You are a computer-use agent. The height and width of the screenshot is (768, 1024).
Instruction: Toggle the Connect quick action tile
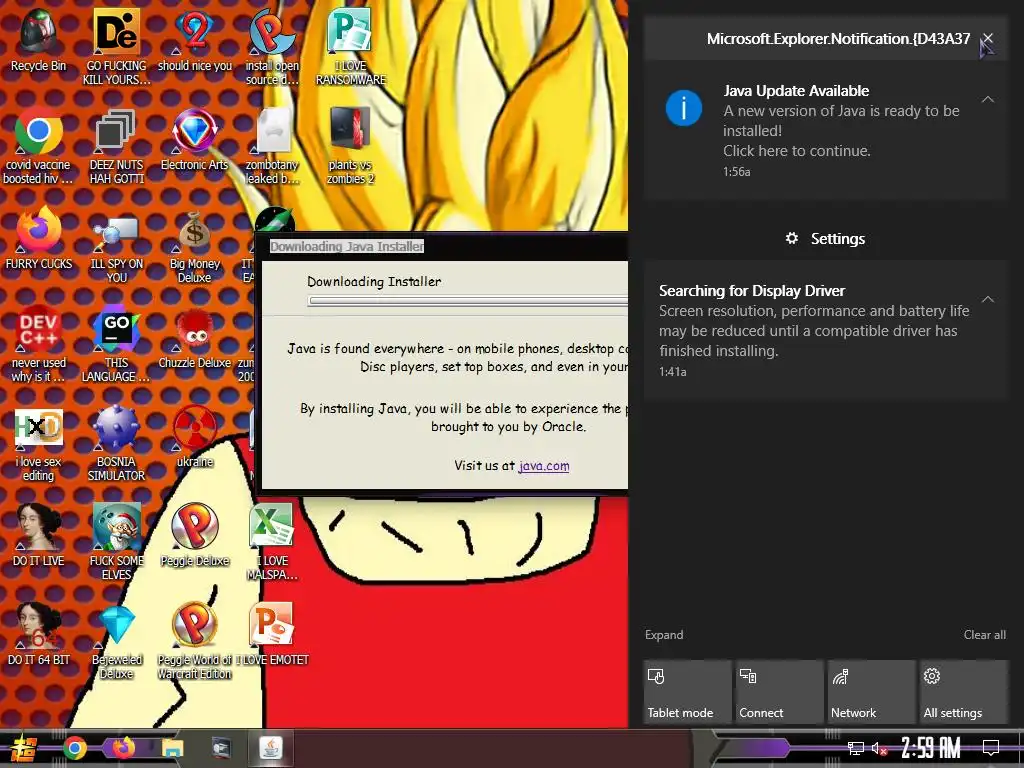pos(780,692)
